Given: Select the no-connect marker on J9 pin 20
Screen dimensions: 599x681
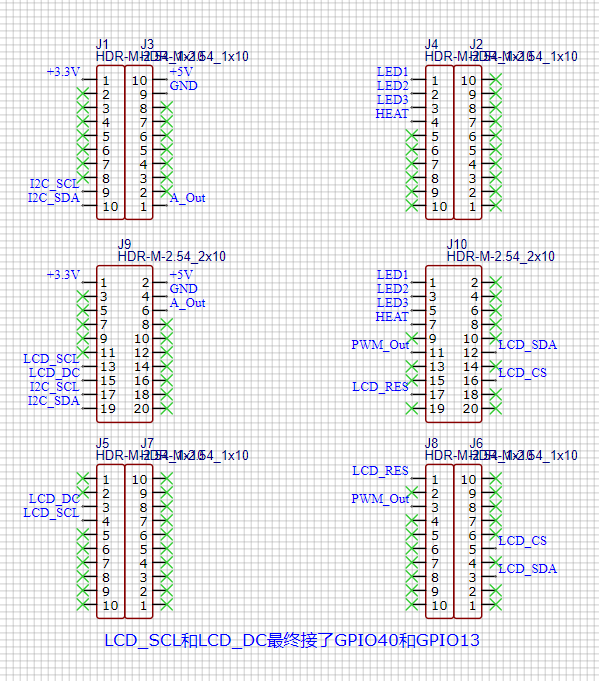Looking at the screenshot, I should tap(166, 409).
